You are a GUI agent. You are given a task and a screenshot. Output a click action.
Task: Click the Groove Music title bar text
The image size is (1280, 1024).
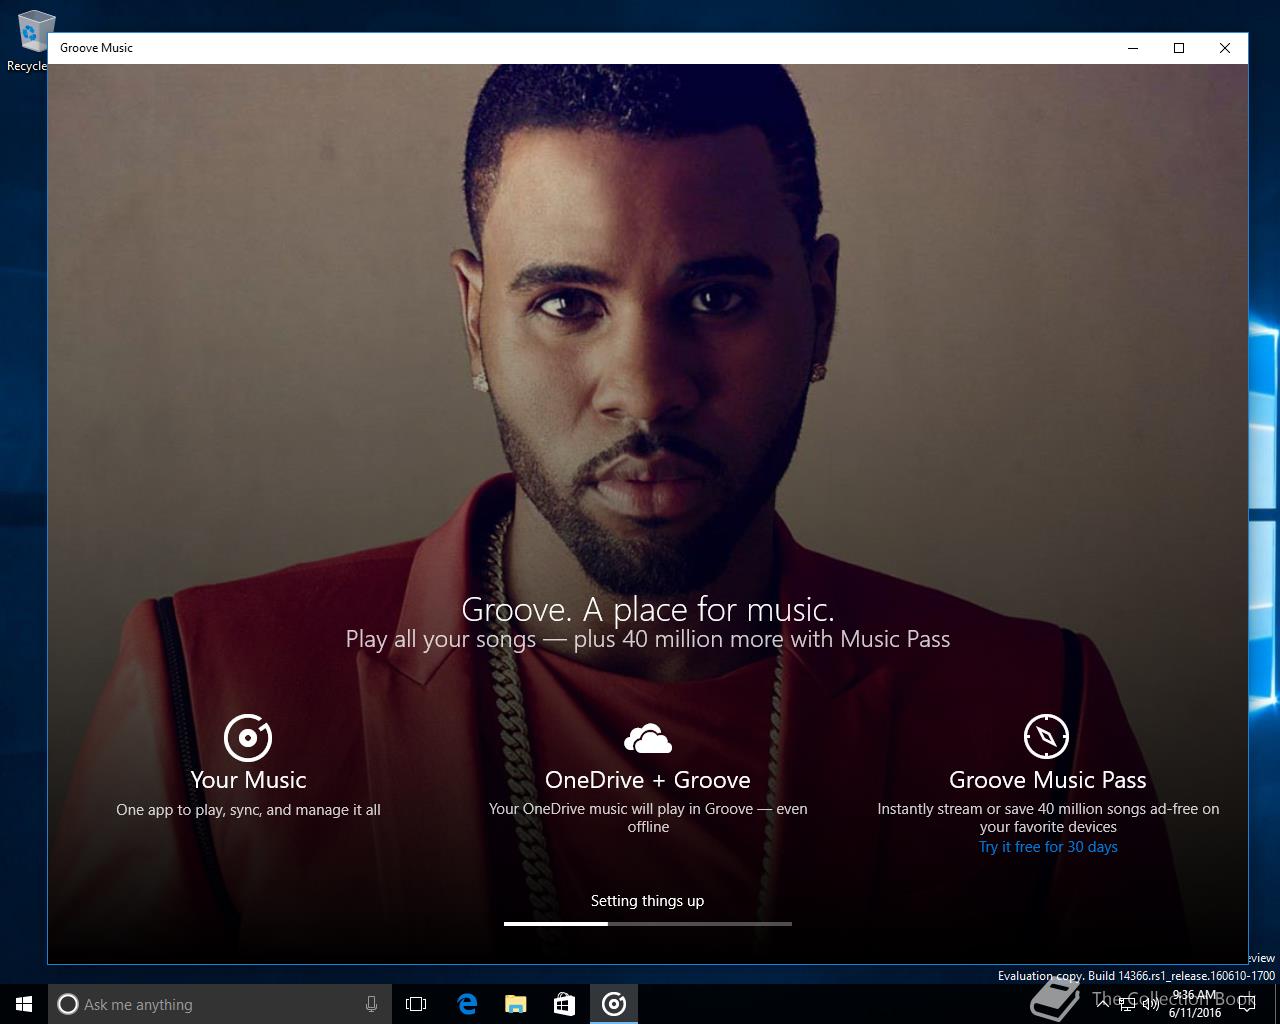coord(96,48)
